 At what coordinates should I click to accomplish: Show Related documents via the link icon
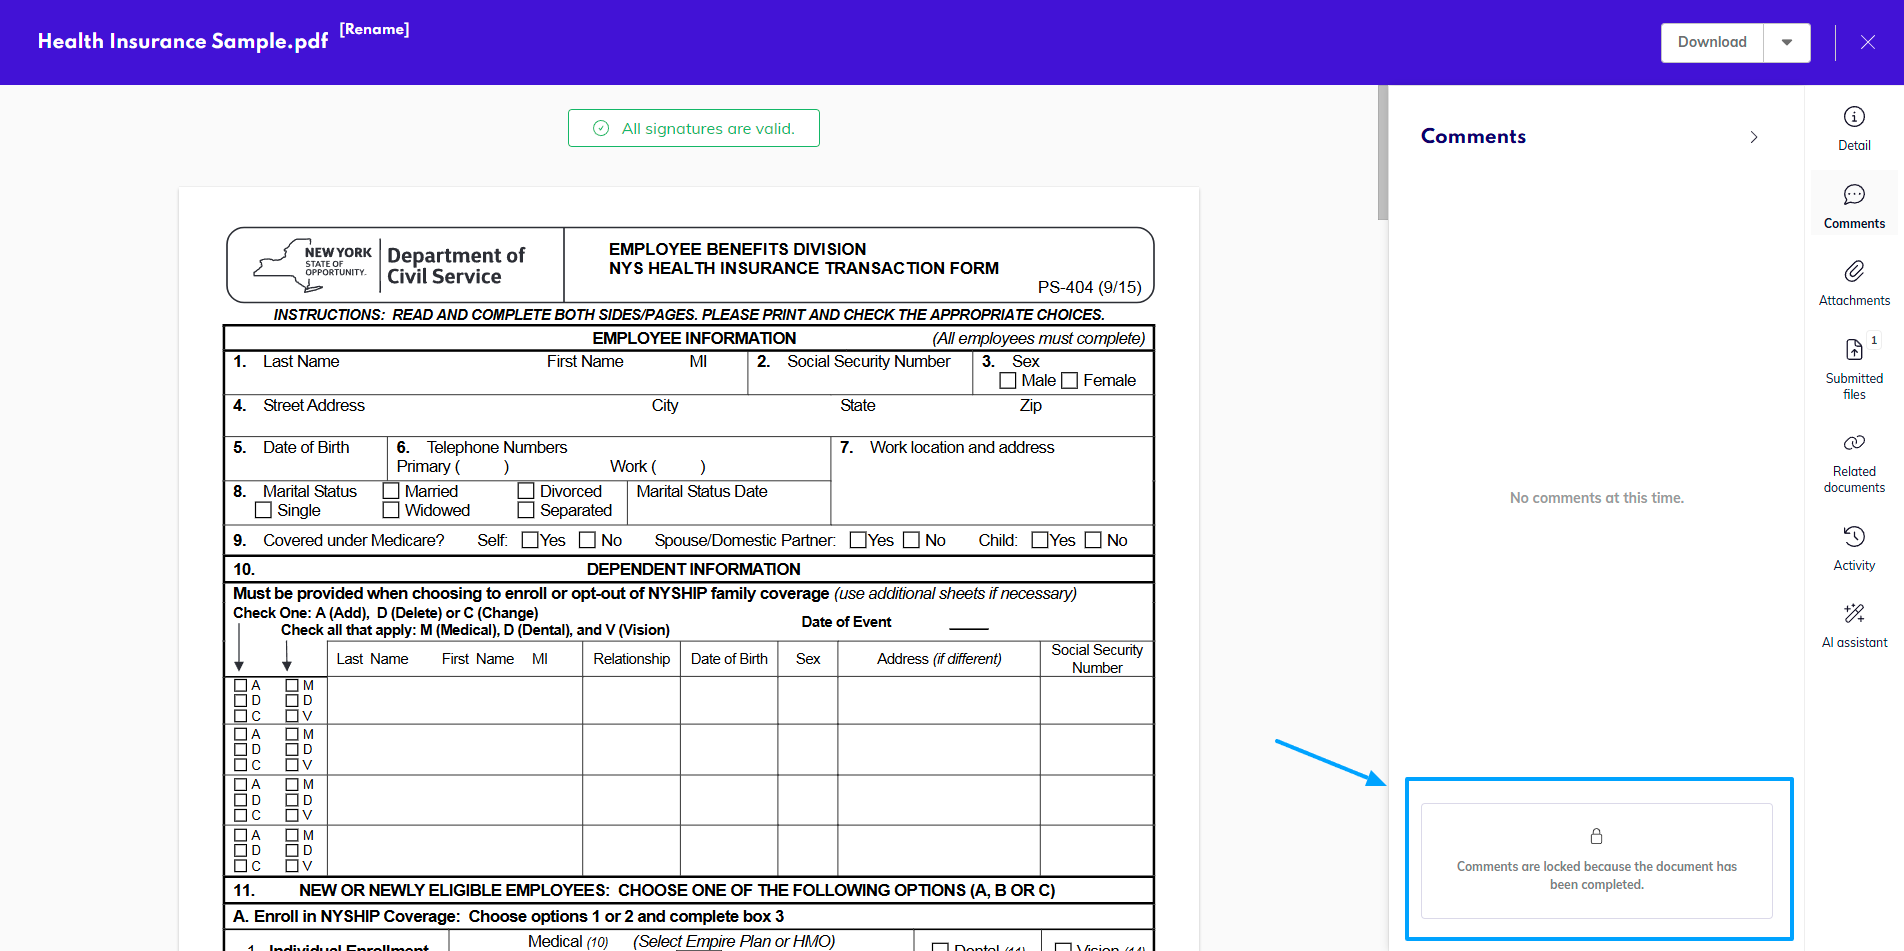click(1853, 443)
